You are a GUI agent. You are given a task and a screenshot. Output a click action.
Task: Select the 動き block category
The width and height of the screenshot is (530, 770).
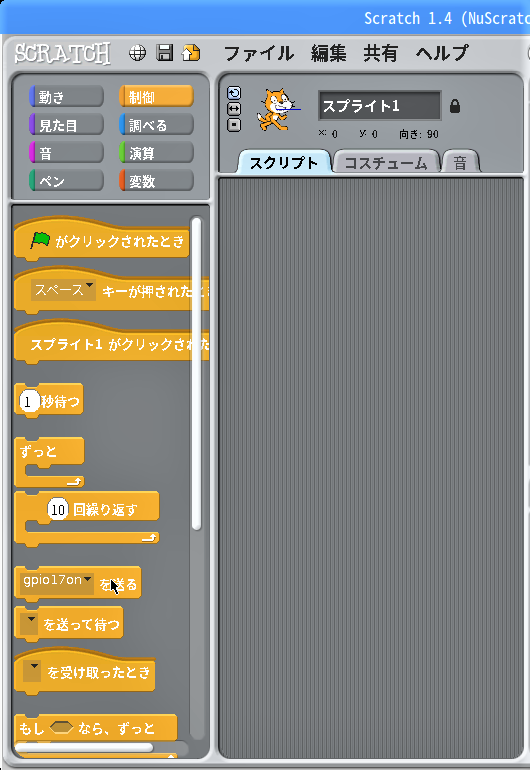click(x=66, y=97)
